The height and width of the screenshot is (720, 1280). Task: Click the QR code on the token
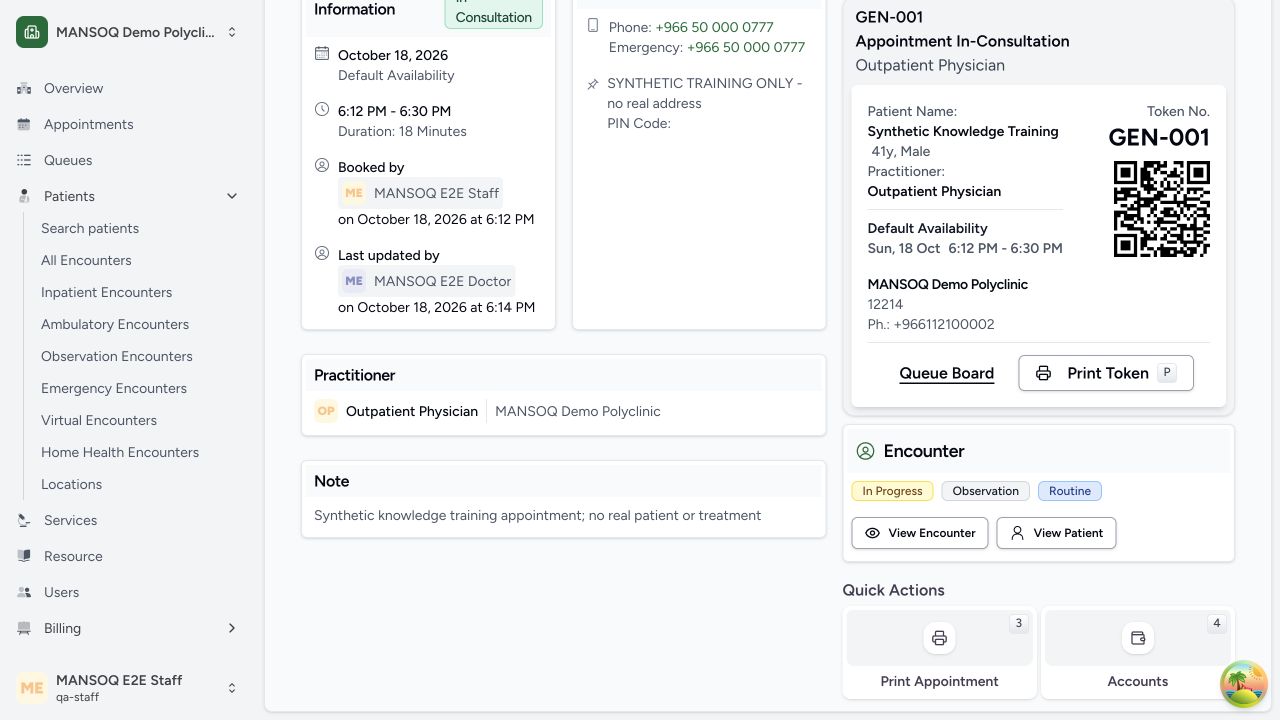pos(1161,209)
